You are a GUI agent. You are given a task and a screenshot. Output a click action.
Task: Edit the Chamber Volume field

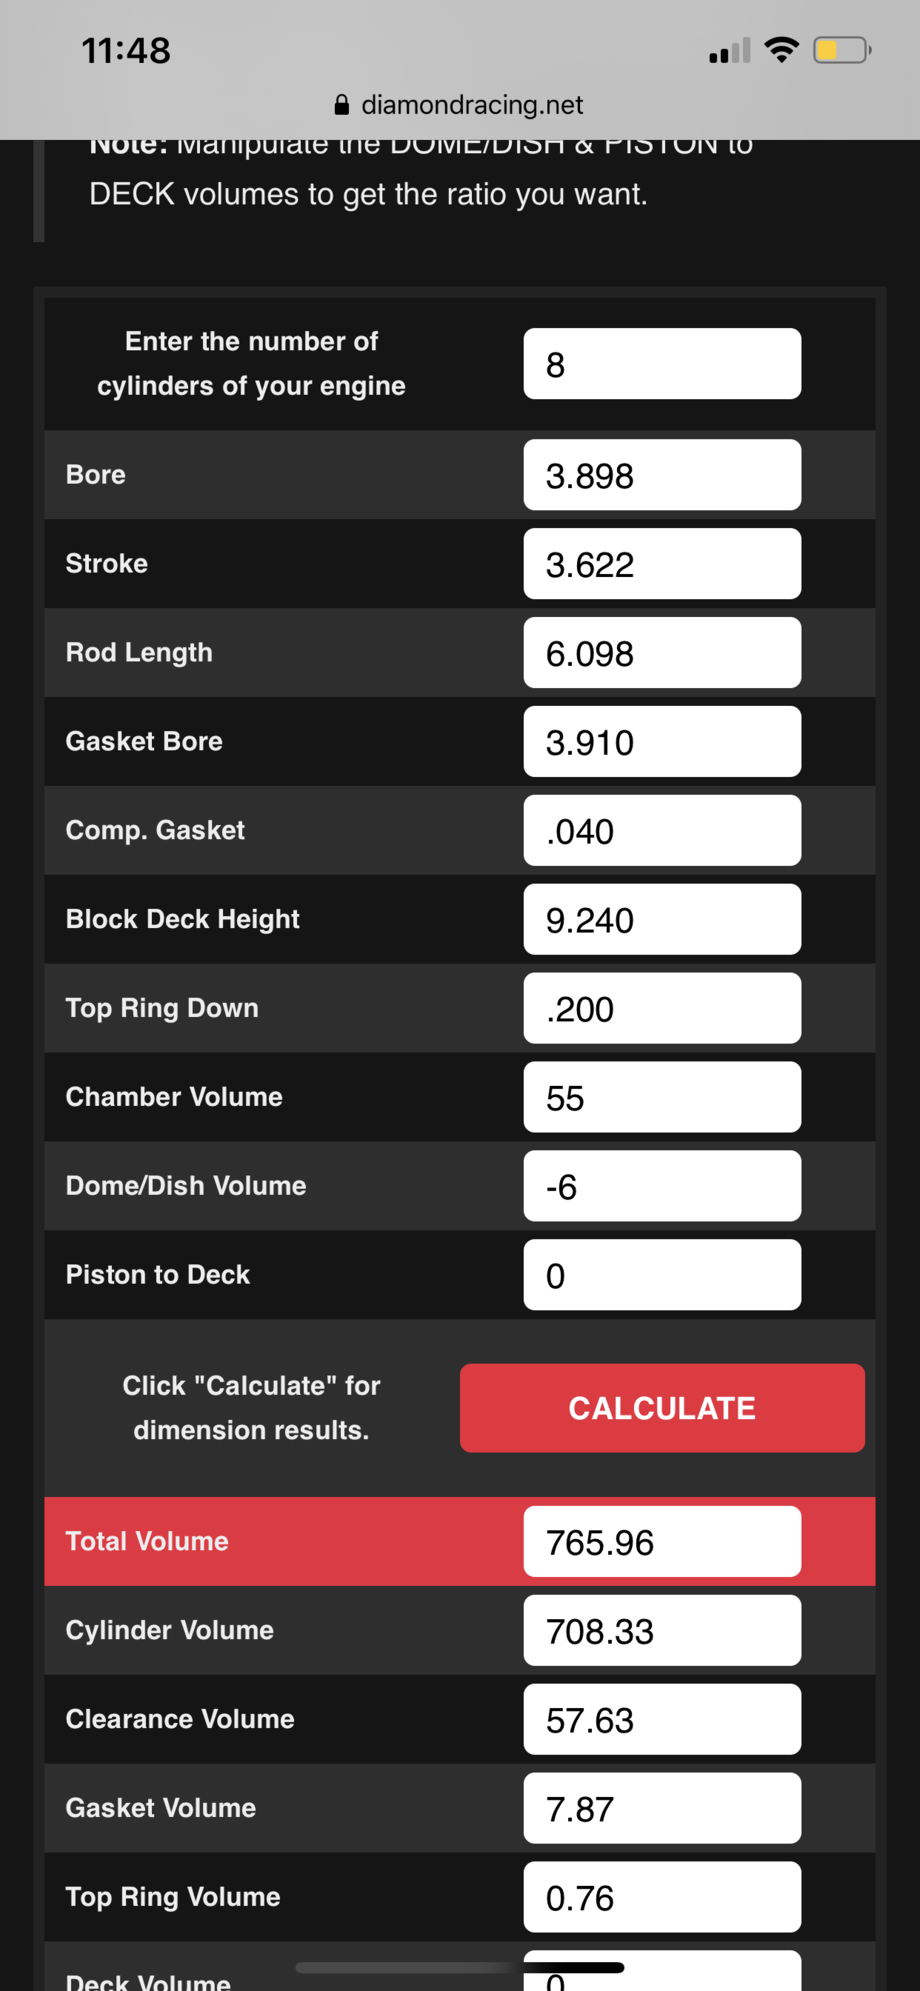tap(662, 1098)
